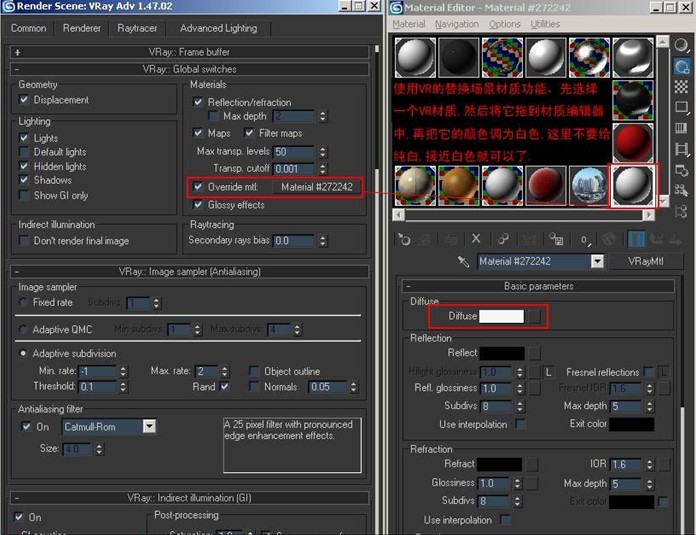Toggle the Glossy effects checkbox
696x535 pixels.
click(198, 205)
